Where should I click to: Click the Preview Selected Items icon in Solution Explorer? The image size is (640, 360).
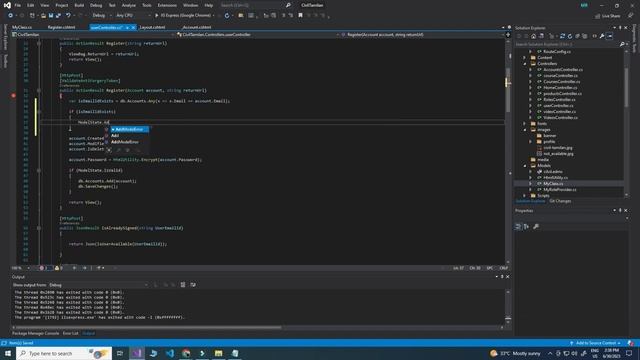pyautogui.click(x=610, y=36)
